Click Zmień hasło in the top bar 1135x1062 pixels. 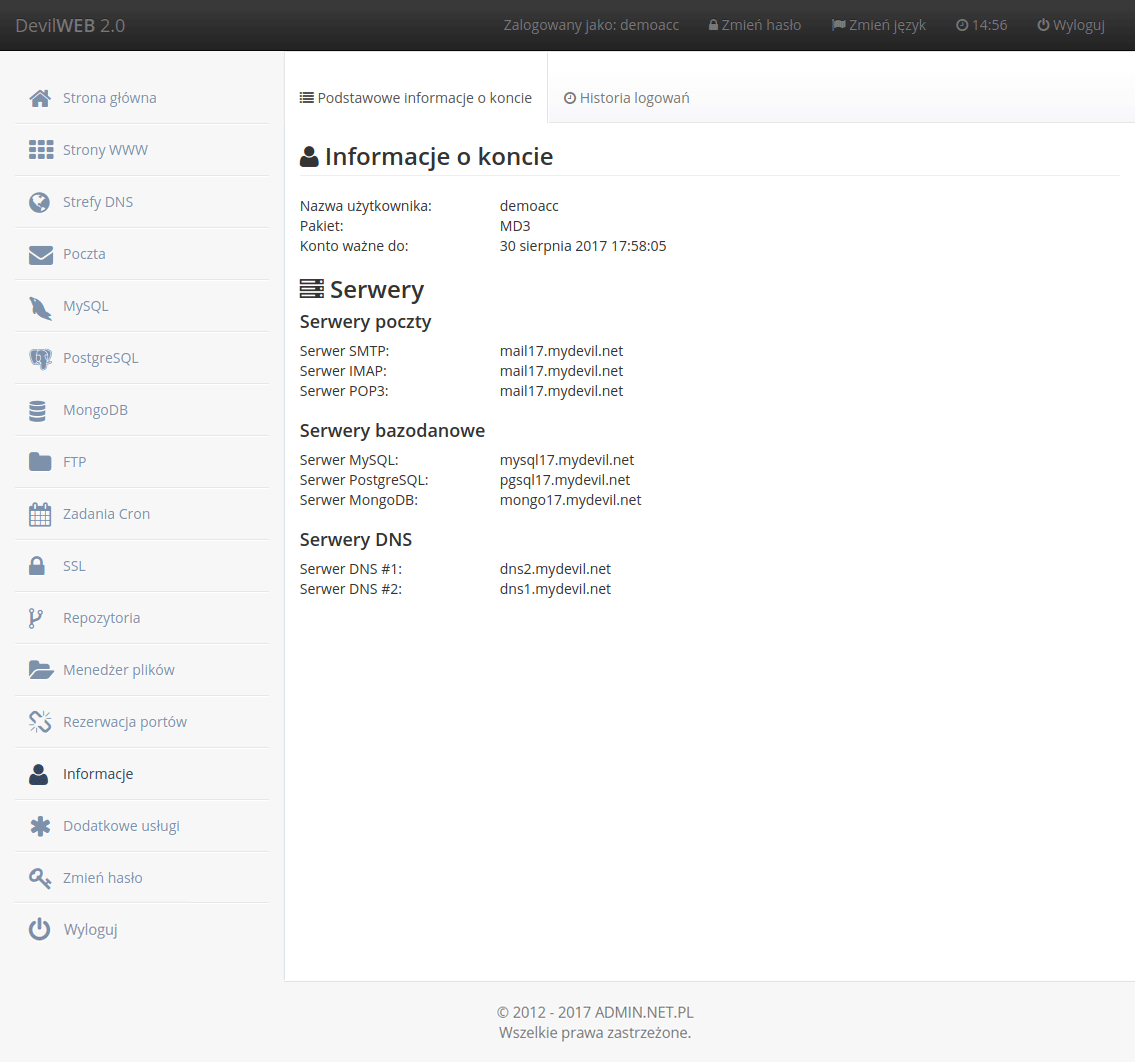pyautogui.click(x=755, y=25)
